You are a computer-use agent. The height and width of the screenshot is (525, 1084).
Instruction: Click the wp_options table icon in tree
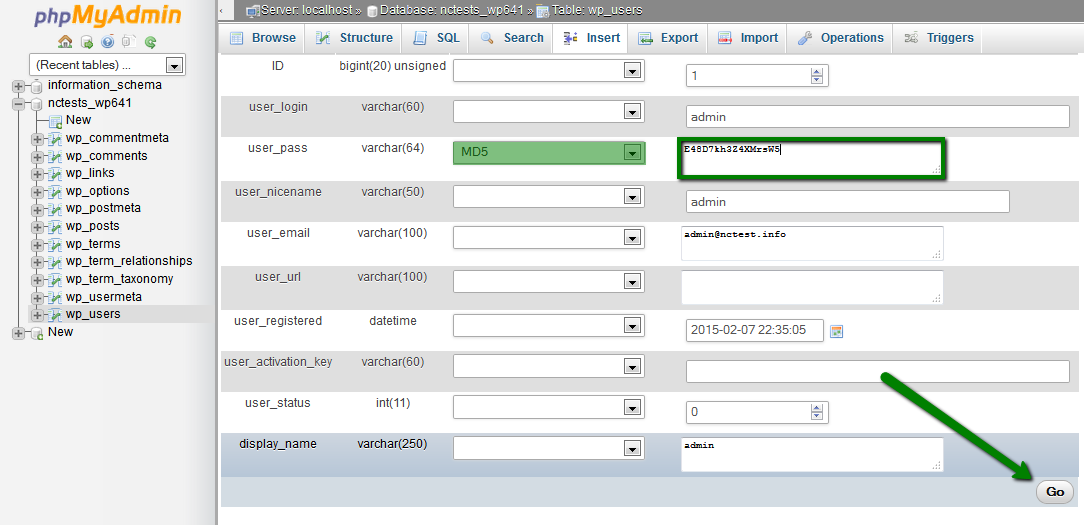pos(56,191)
